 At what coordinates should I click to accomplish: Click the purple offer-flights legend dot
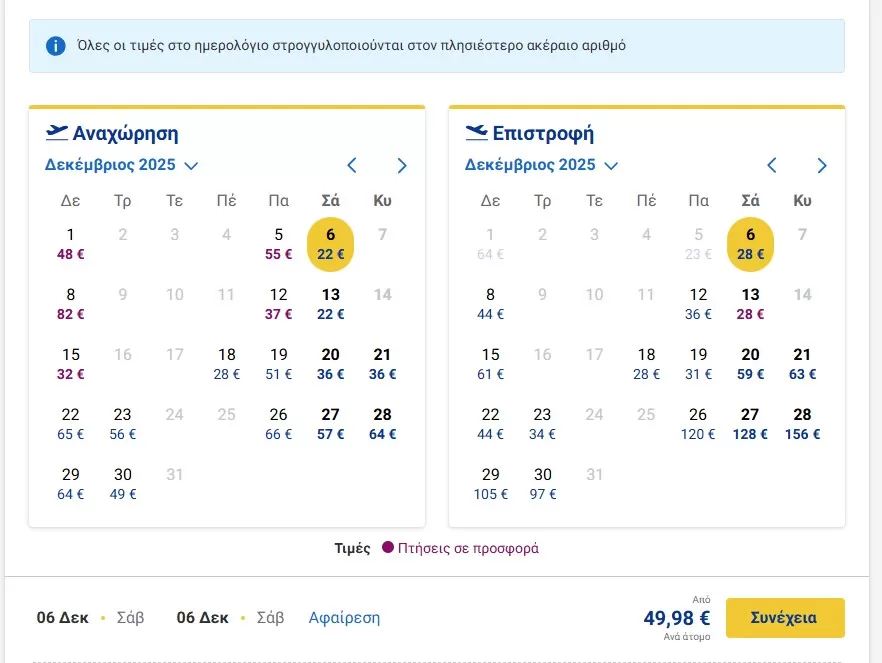[x=388, y=548]
